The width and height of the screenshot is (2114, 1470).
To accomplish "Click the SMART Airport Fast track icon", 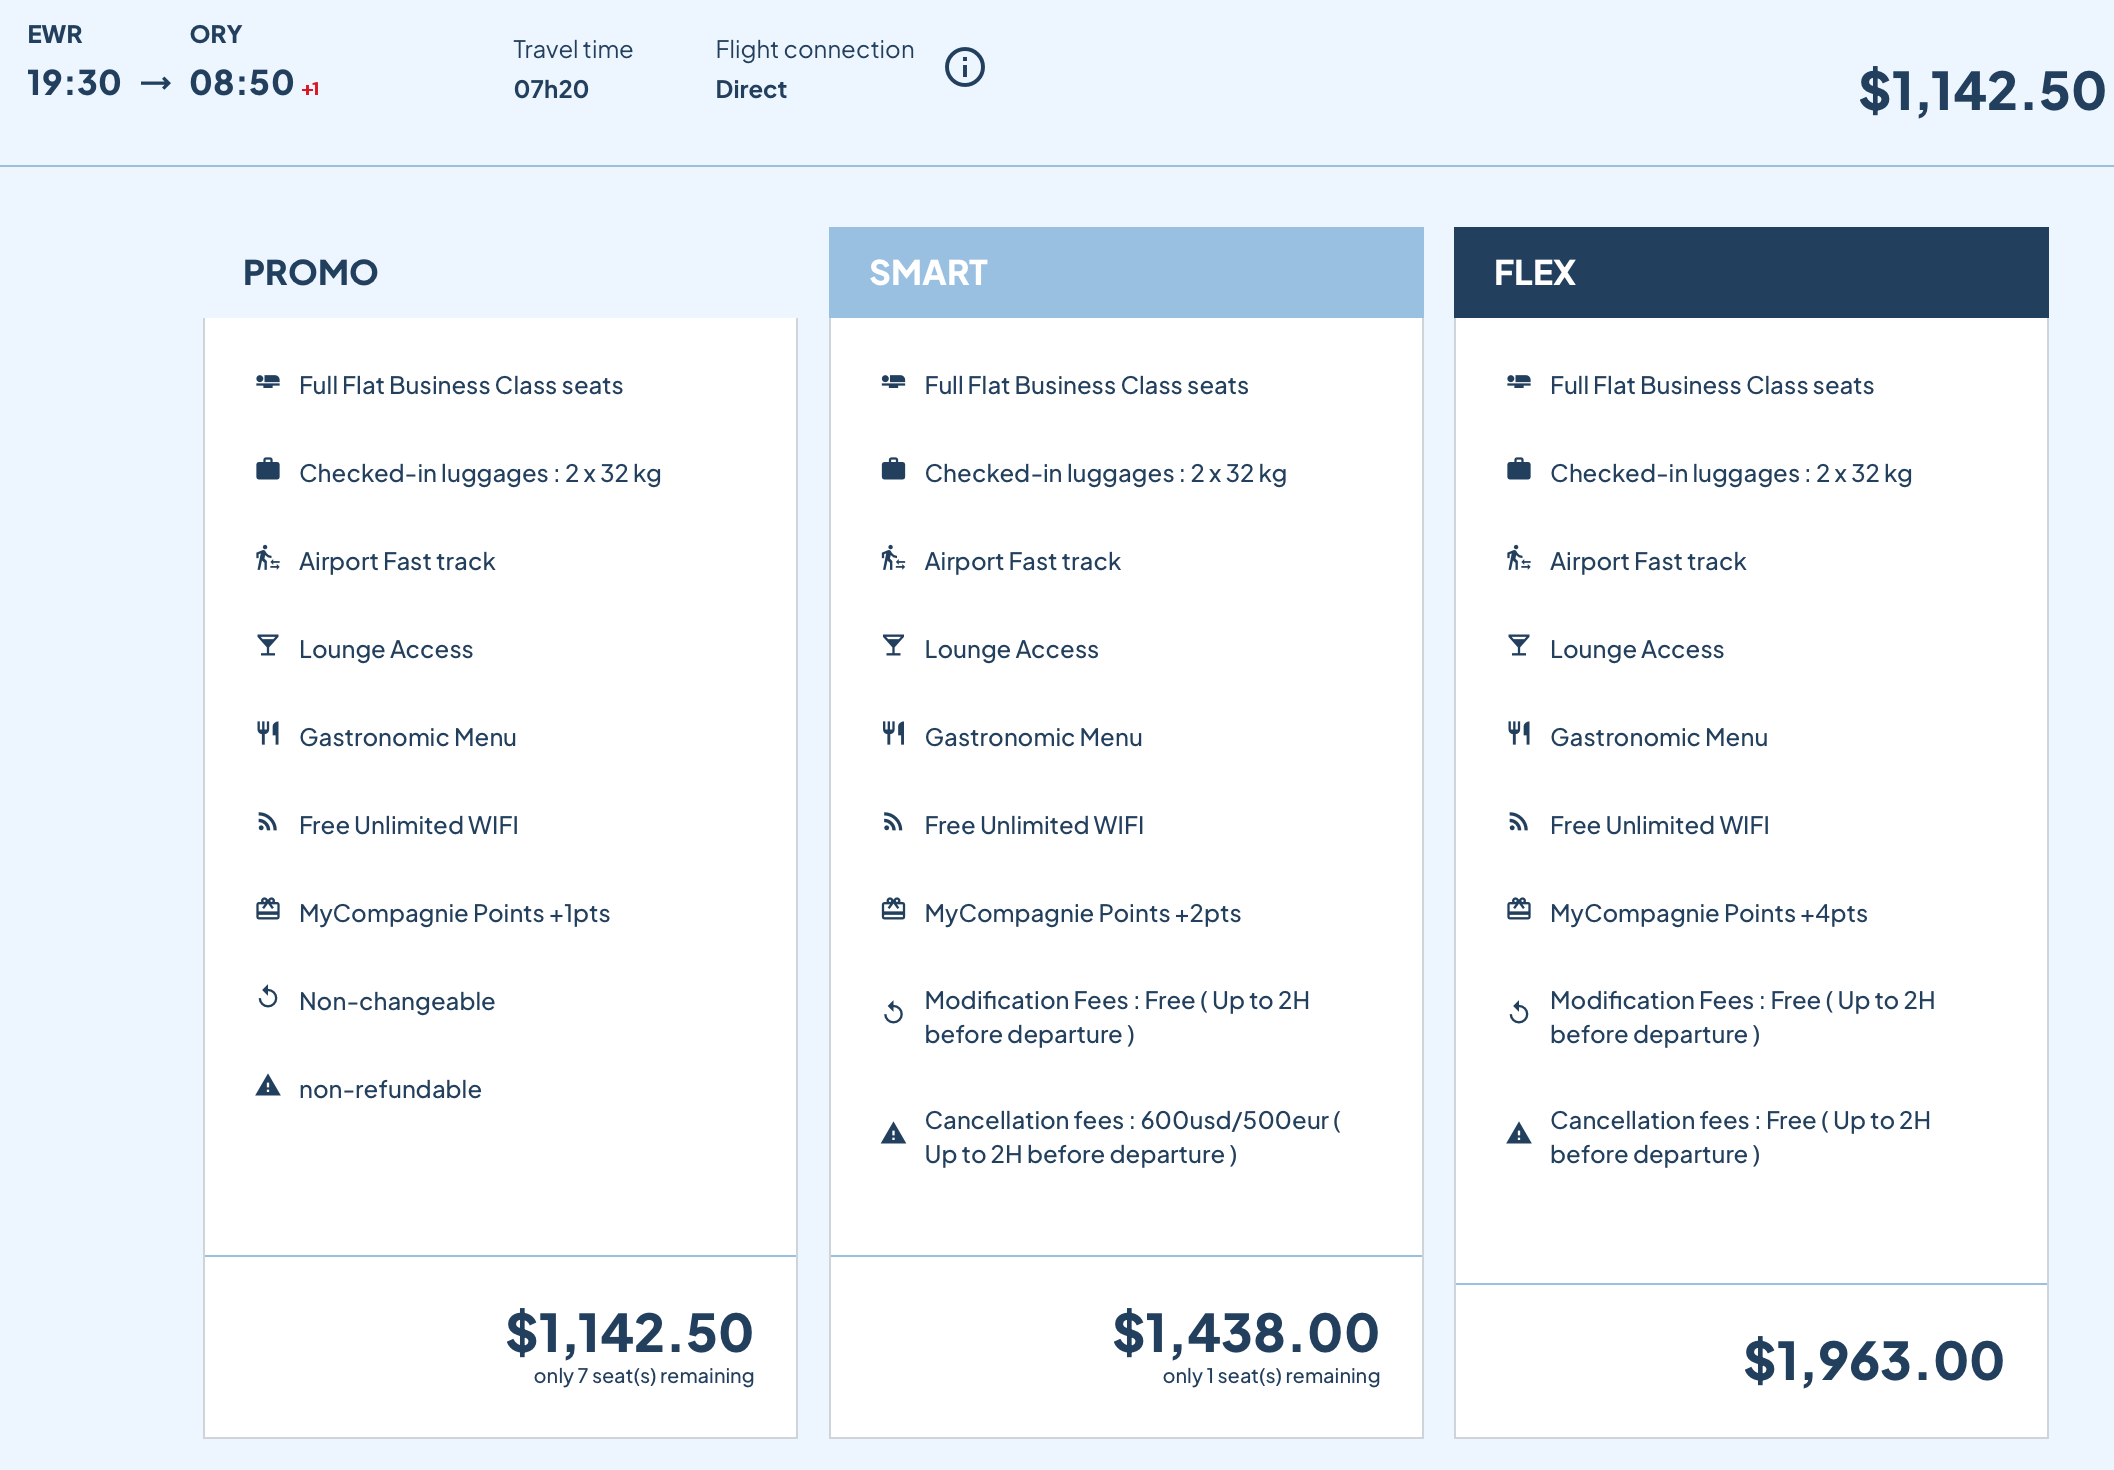I will point(892,558).
